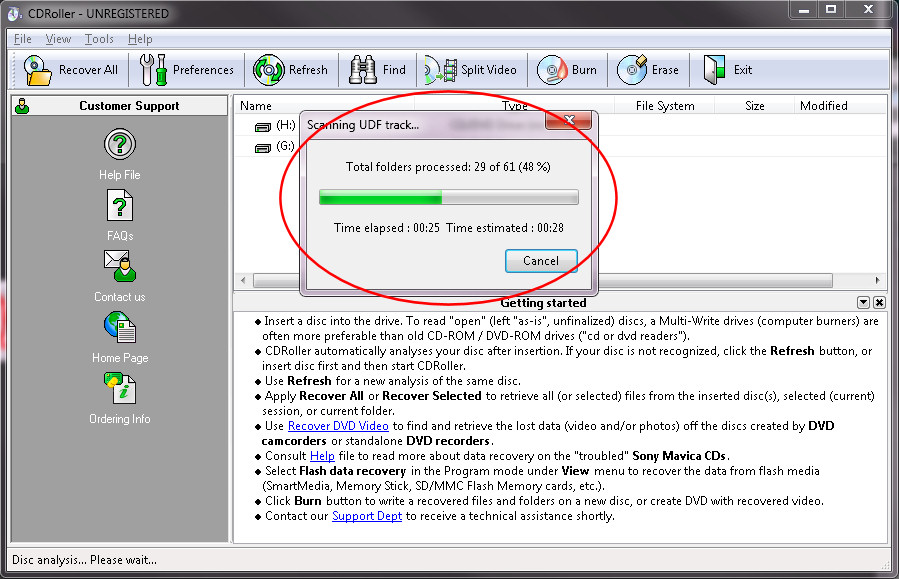Click the Burn disc icon

click(552, 70)
